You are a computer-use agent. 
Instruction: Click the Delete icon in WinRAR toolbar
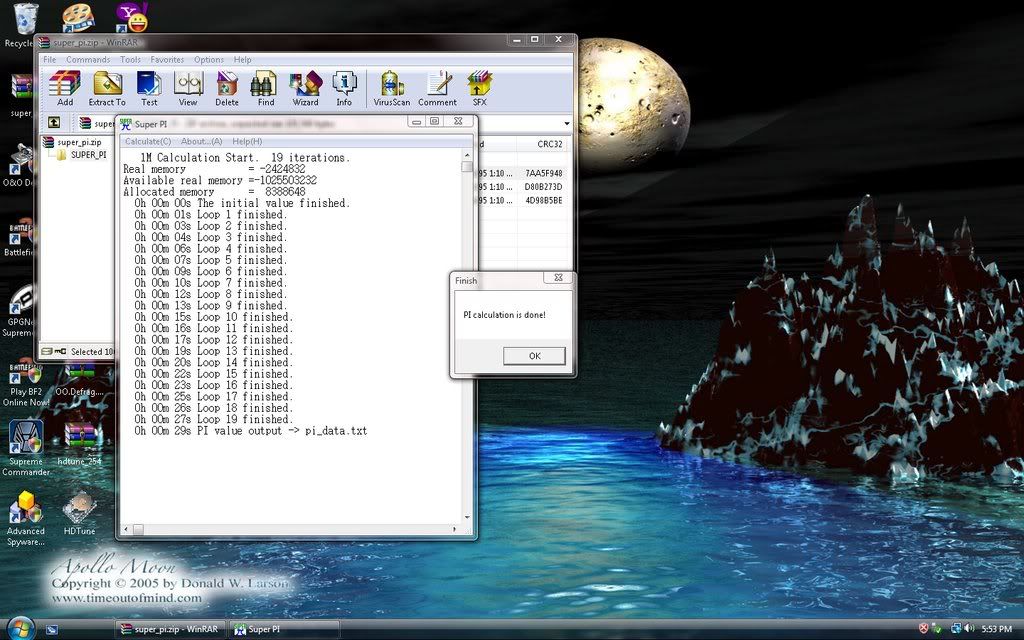click(227, 88)
